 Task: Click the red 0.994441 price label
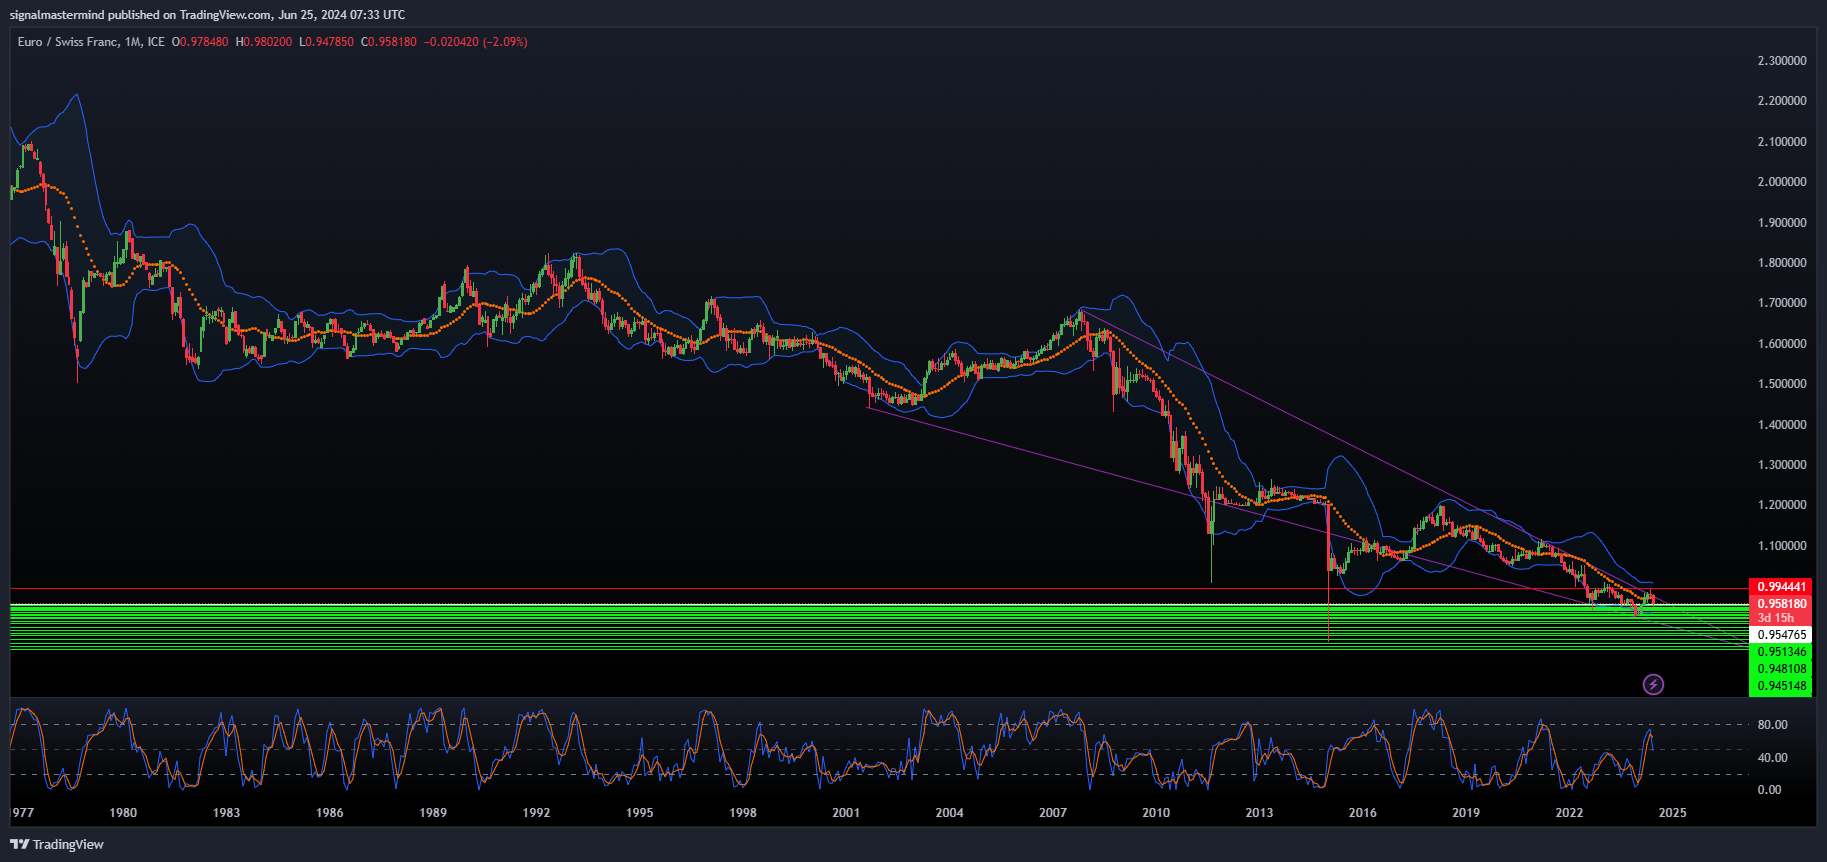(1781, 587)
